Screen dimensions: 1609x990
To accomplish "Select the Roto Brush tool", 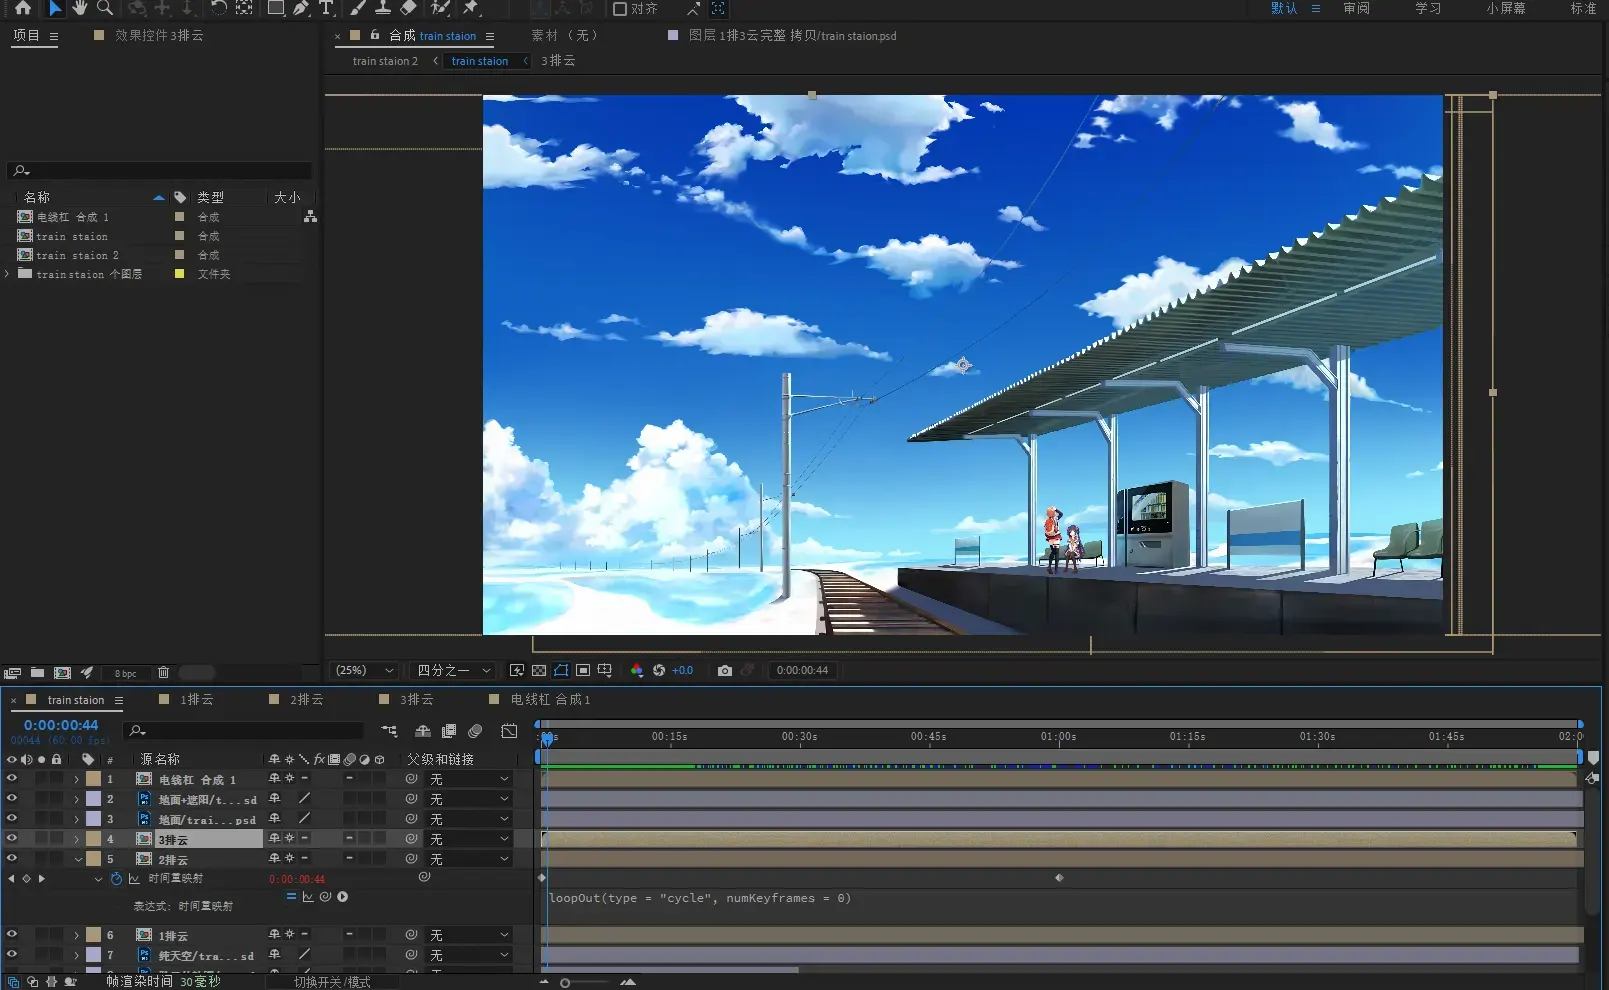I will [440, 8].
